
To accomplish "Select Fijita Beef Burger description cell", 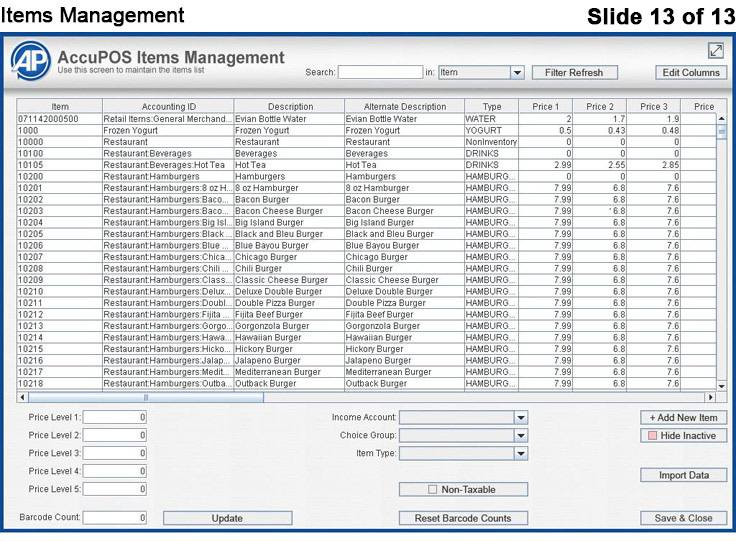I will (x=289, y=314).
